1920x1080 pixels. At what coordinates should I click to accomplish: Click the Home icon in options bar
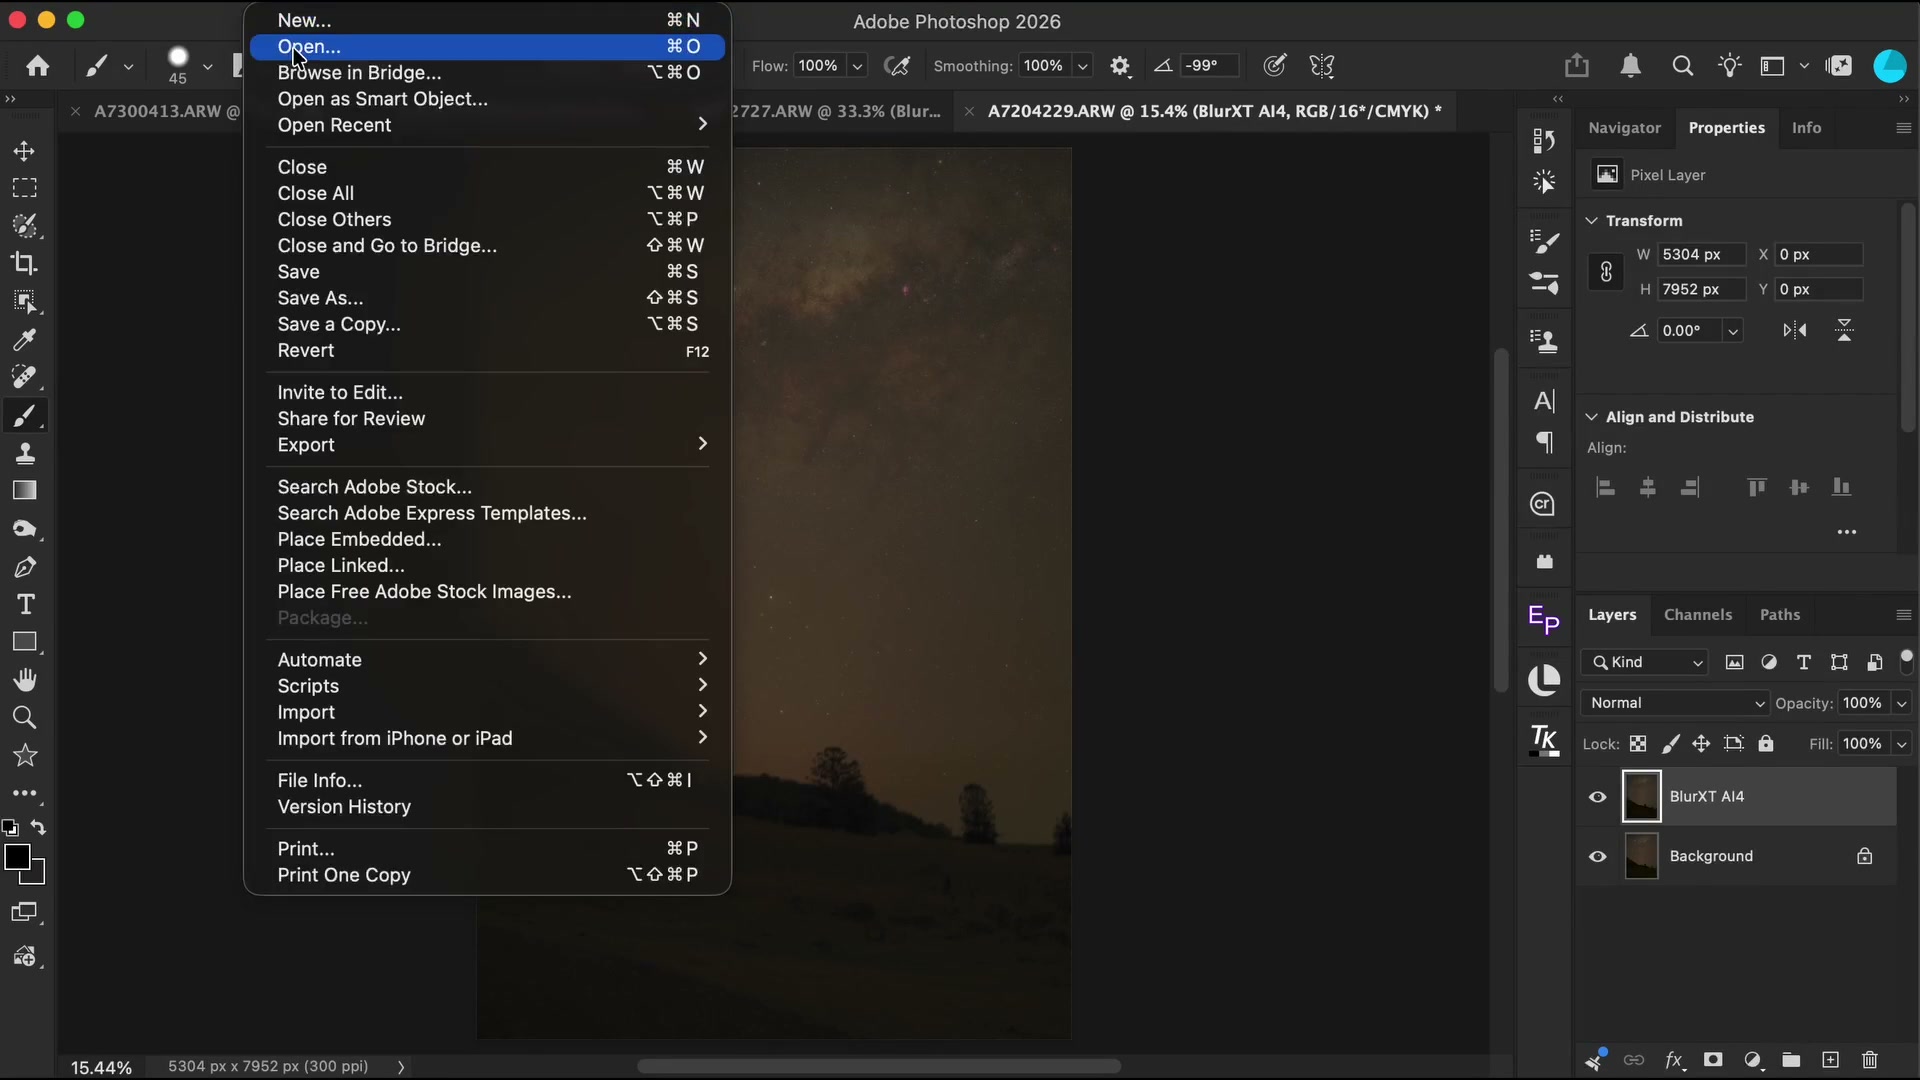click(38, 66)
